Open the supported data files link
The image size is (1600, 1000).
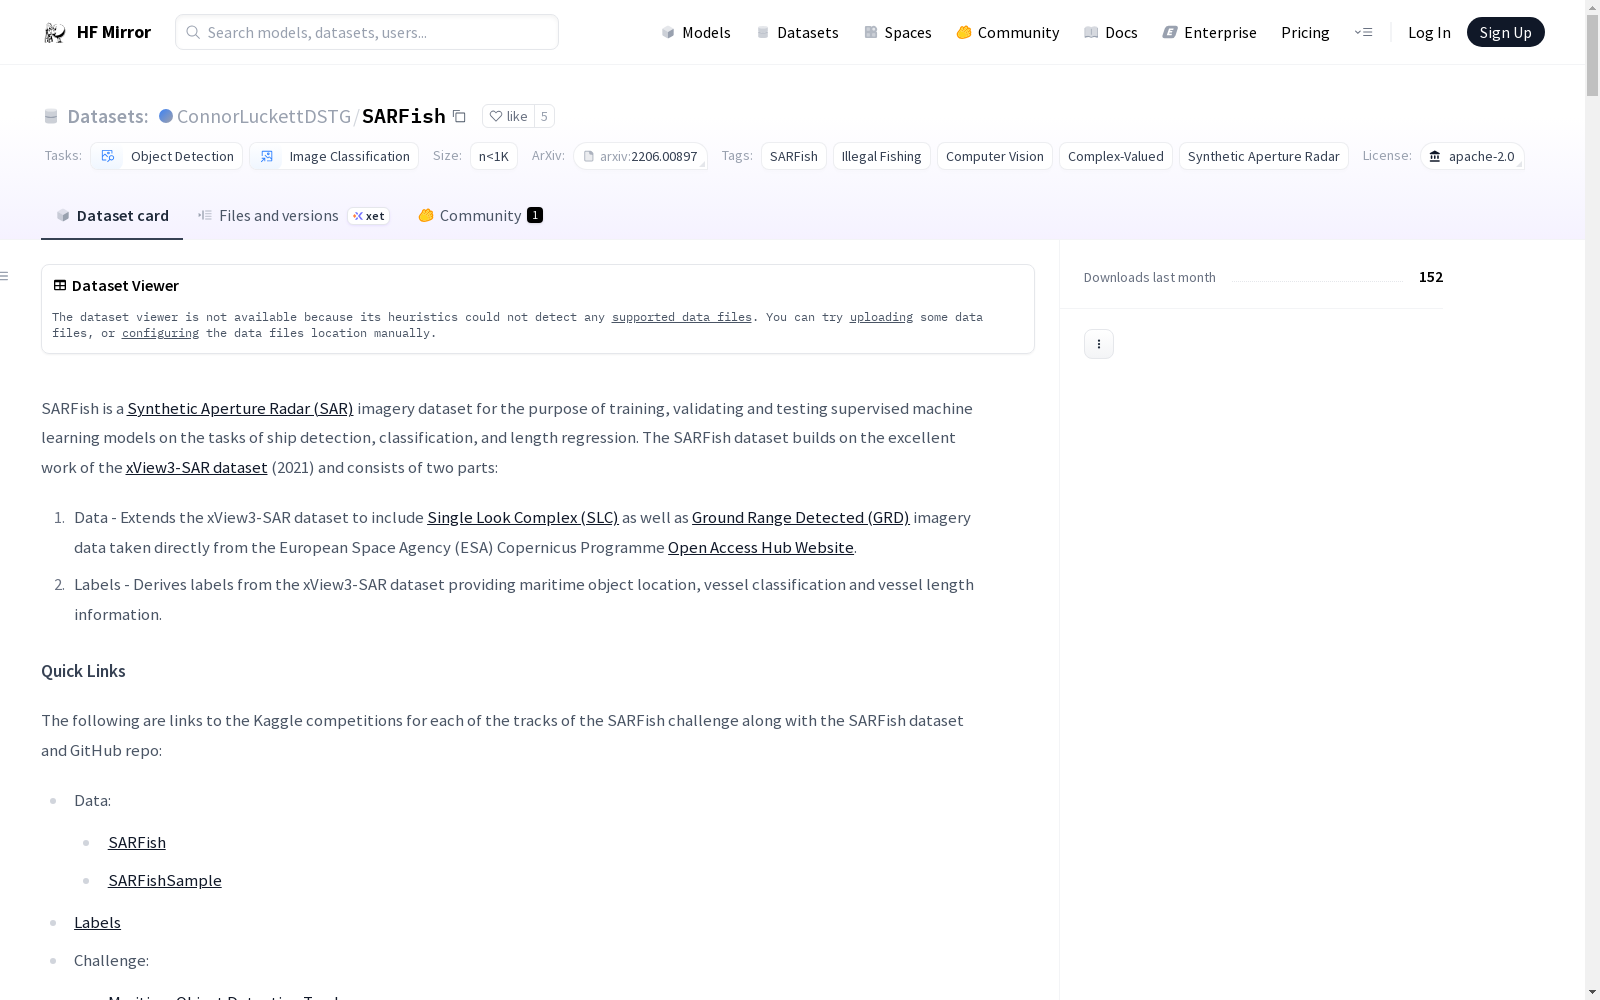click(682, 317)
